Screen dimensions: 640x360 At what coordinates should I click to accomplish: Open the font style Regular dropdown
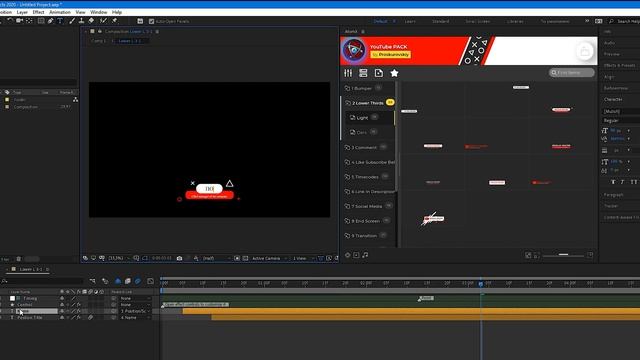click(x=621, y=120)
